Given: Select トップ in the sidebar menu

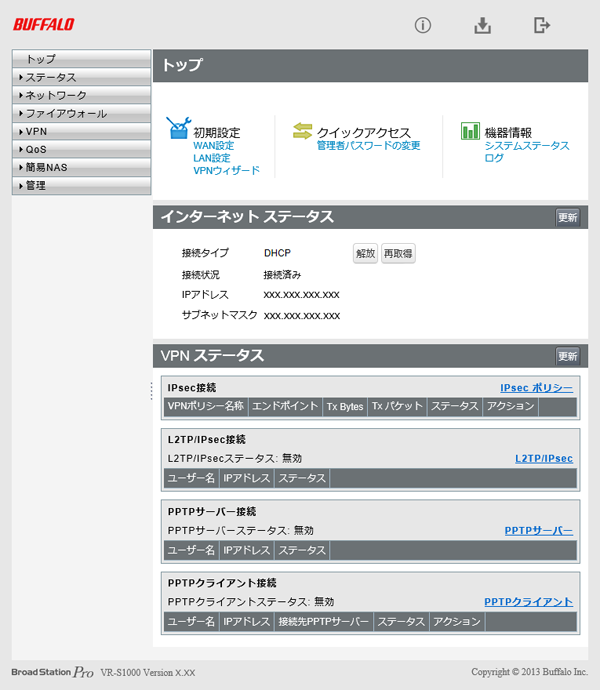Looking at the screenshot, I should tap(81, 59).
